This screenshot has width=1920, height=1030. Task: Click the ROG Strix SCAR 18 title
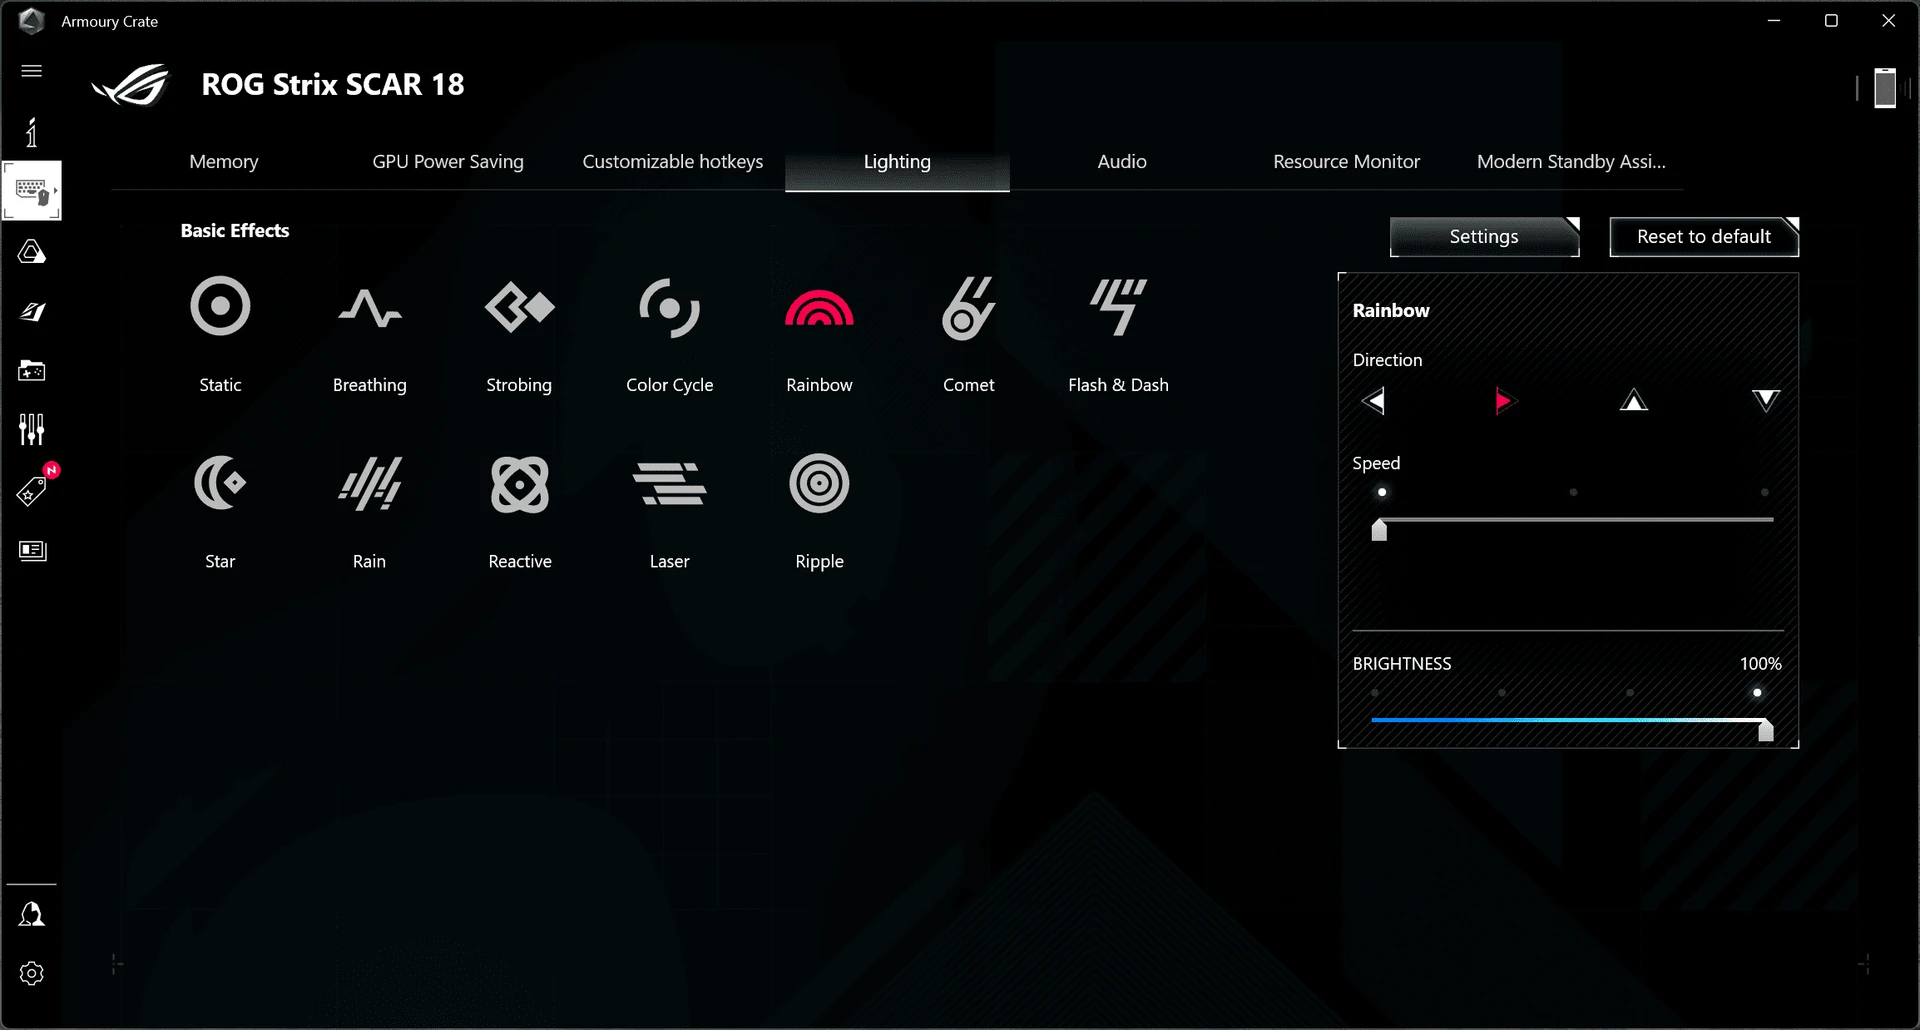[x=333, y=85]
